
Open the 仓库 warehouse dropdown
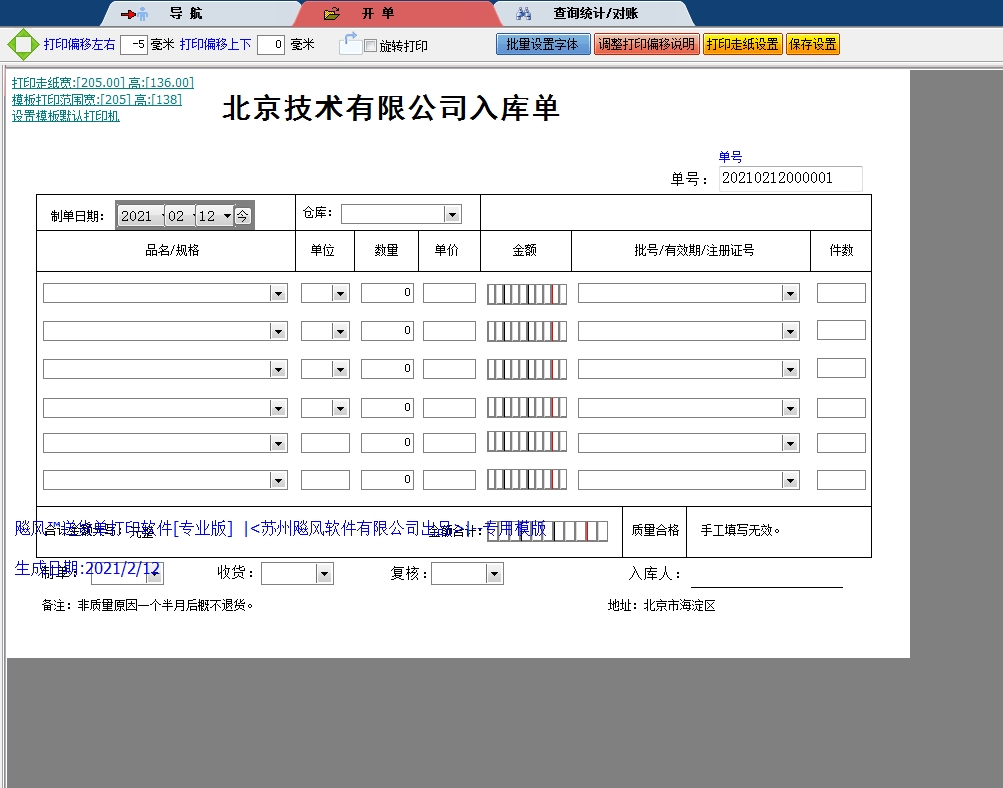[452, 213]
